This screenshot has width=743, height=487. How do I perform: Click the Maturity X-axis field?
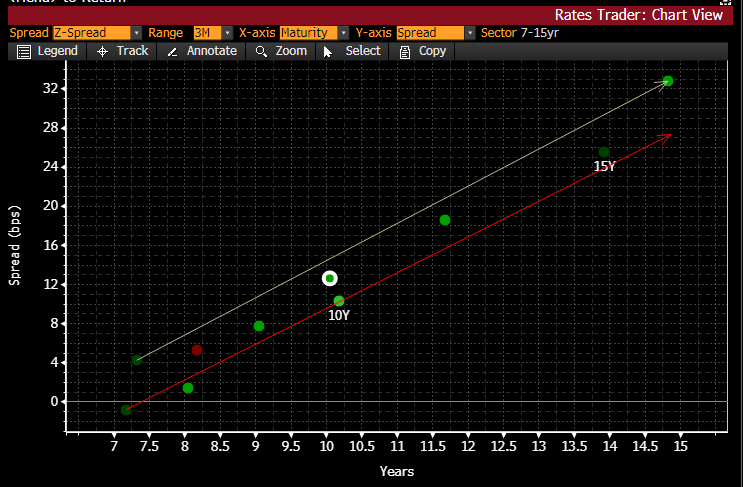tap(308, 33)
